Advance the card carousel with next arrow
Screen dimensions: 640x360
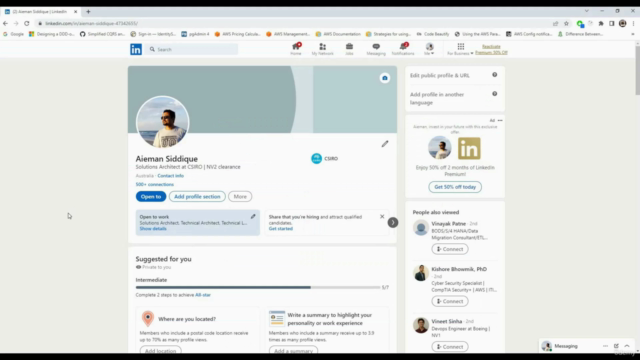pyautogui.click(x=393, y=222)
